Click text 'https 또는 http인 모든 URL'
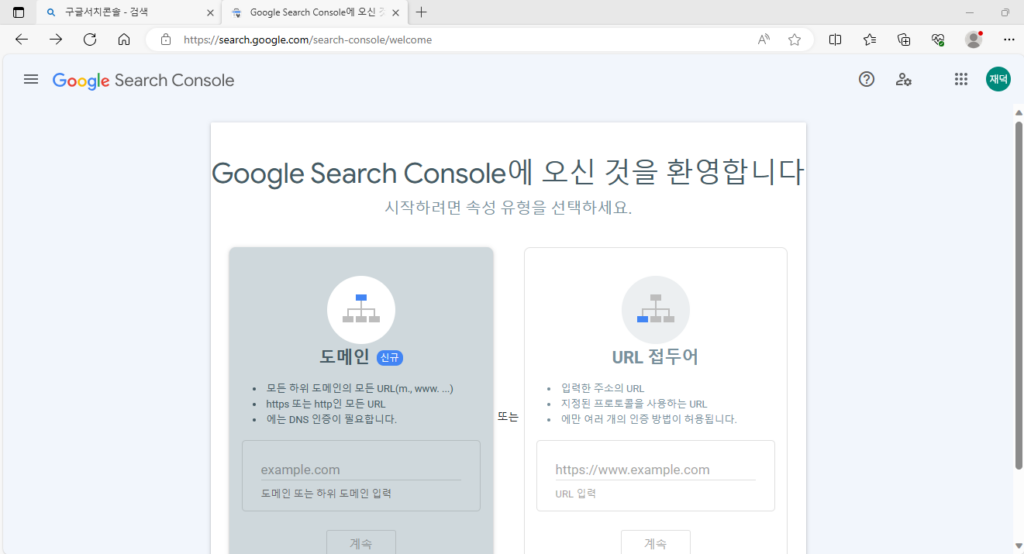Viewport: 1024px width, 554px height. tap(325, 404)
